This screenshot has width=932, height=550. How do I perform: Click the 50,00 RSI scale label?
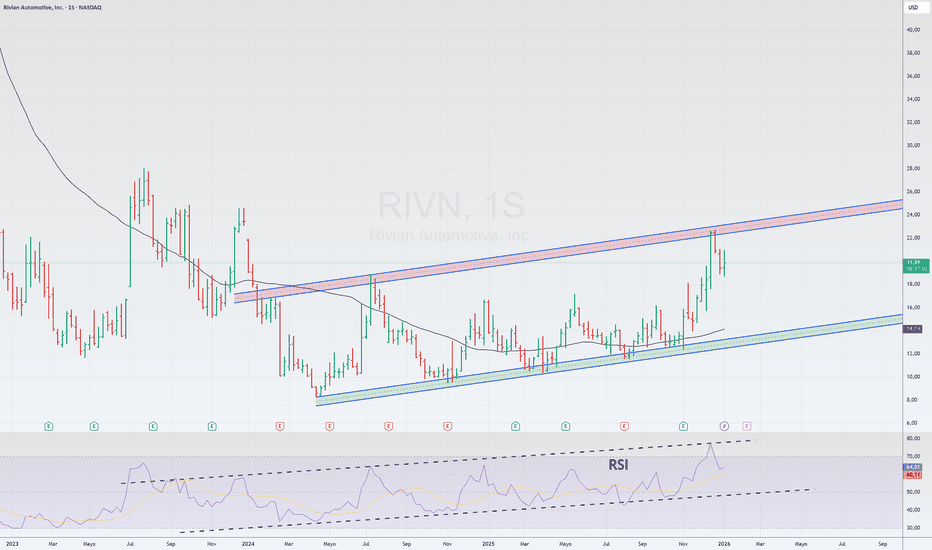pos(913,492)
